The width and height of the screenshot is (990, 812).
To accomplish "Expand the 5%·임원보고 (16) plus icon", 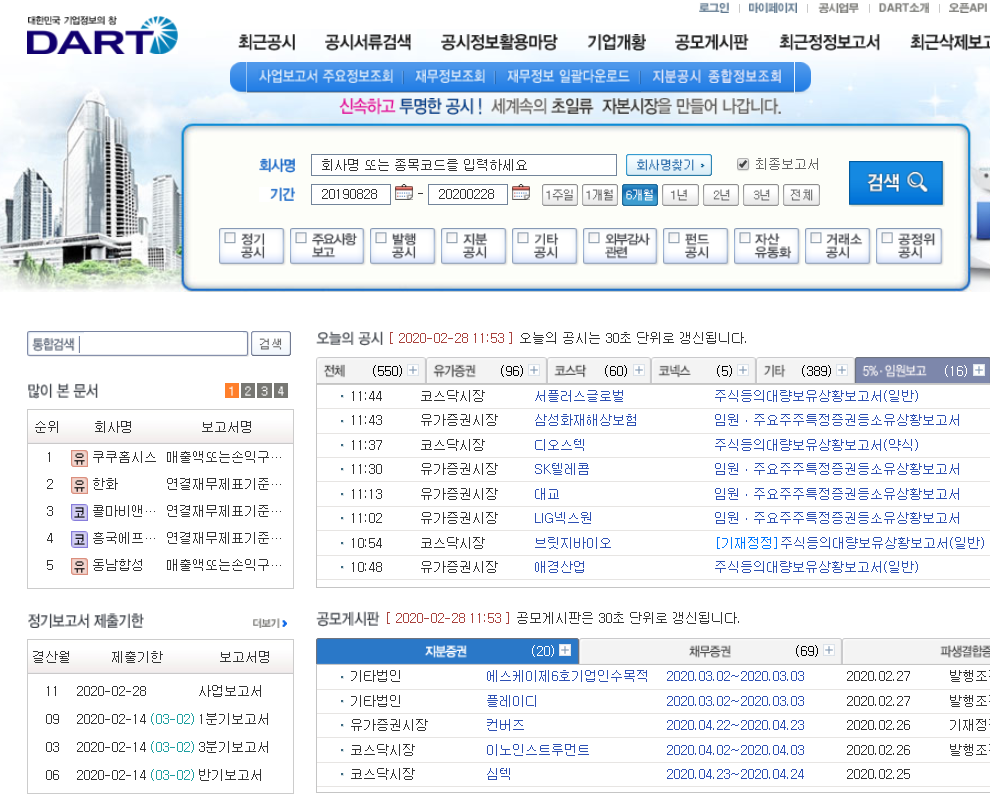I will click(979, 370).
